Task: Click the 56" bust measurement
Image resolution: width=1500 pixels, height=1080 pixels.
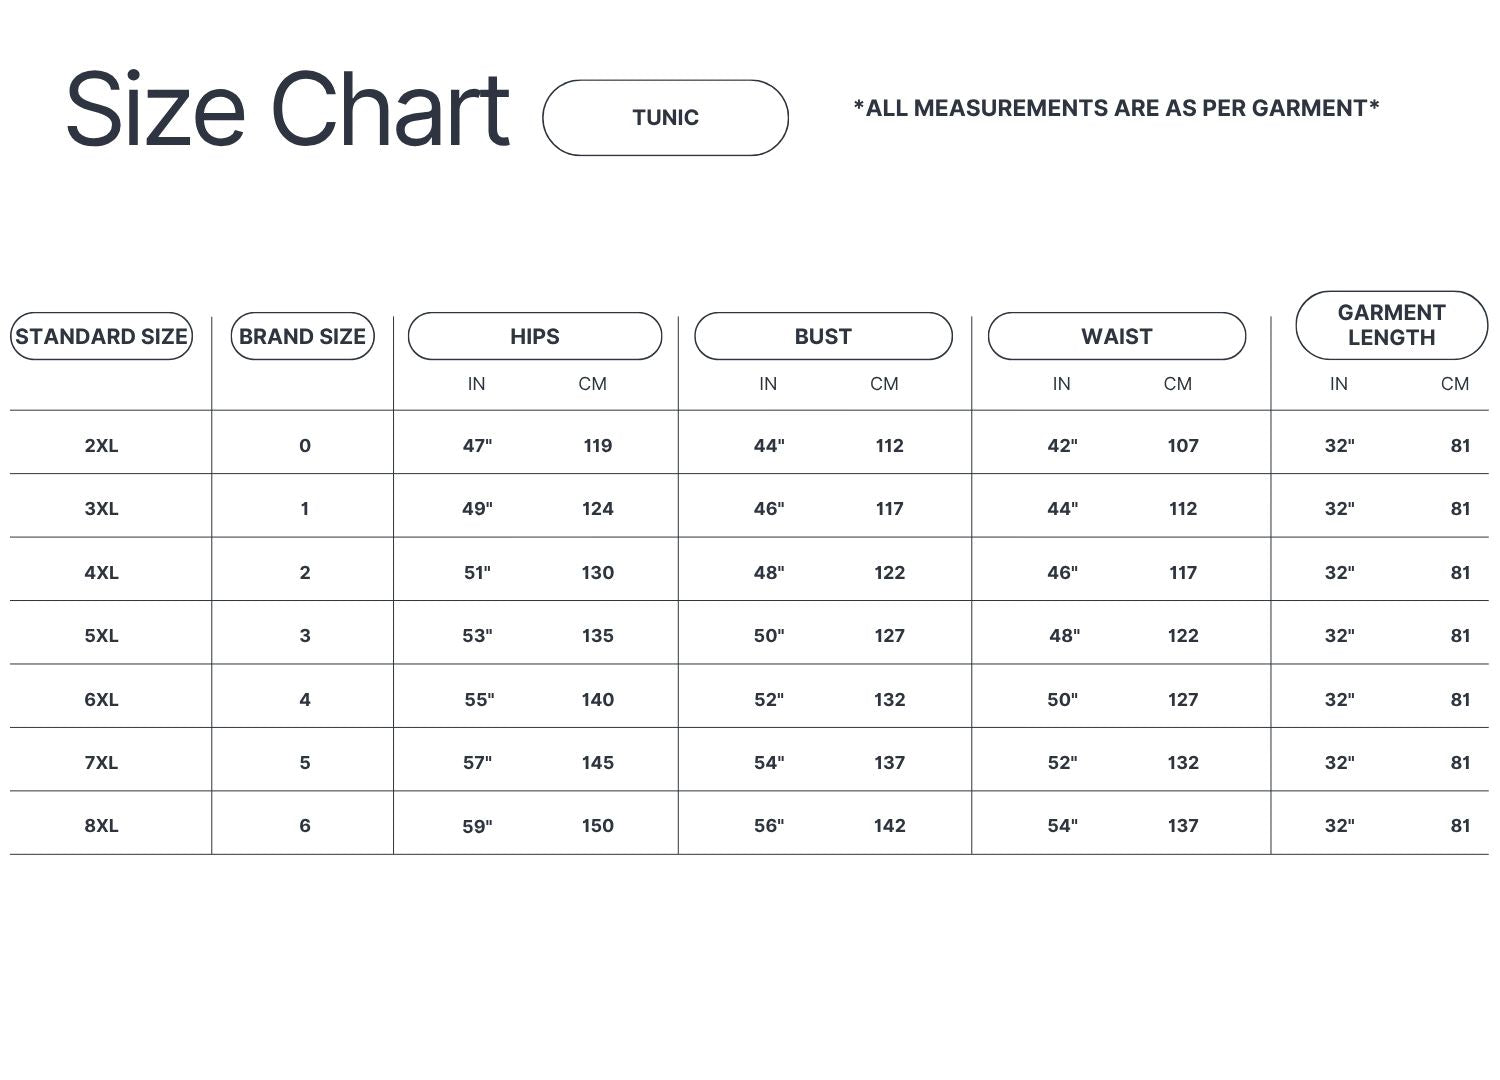Action: (769, 826)
